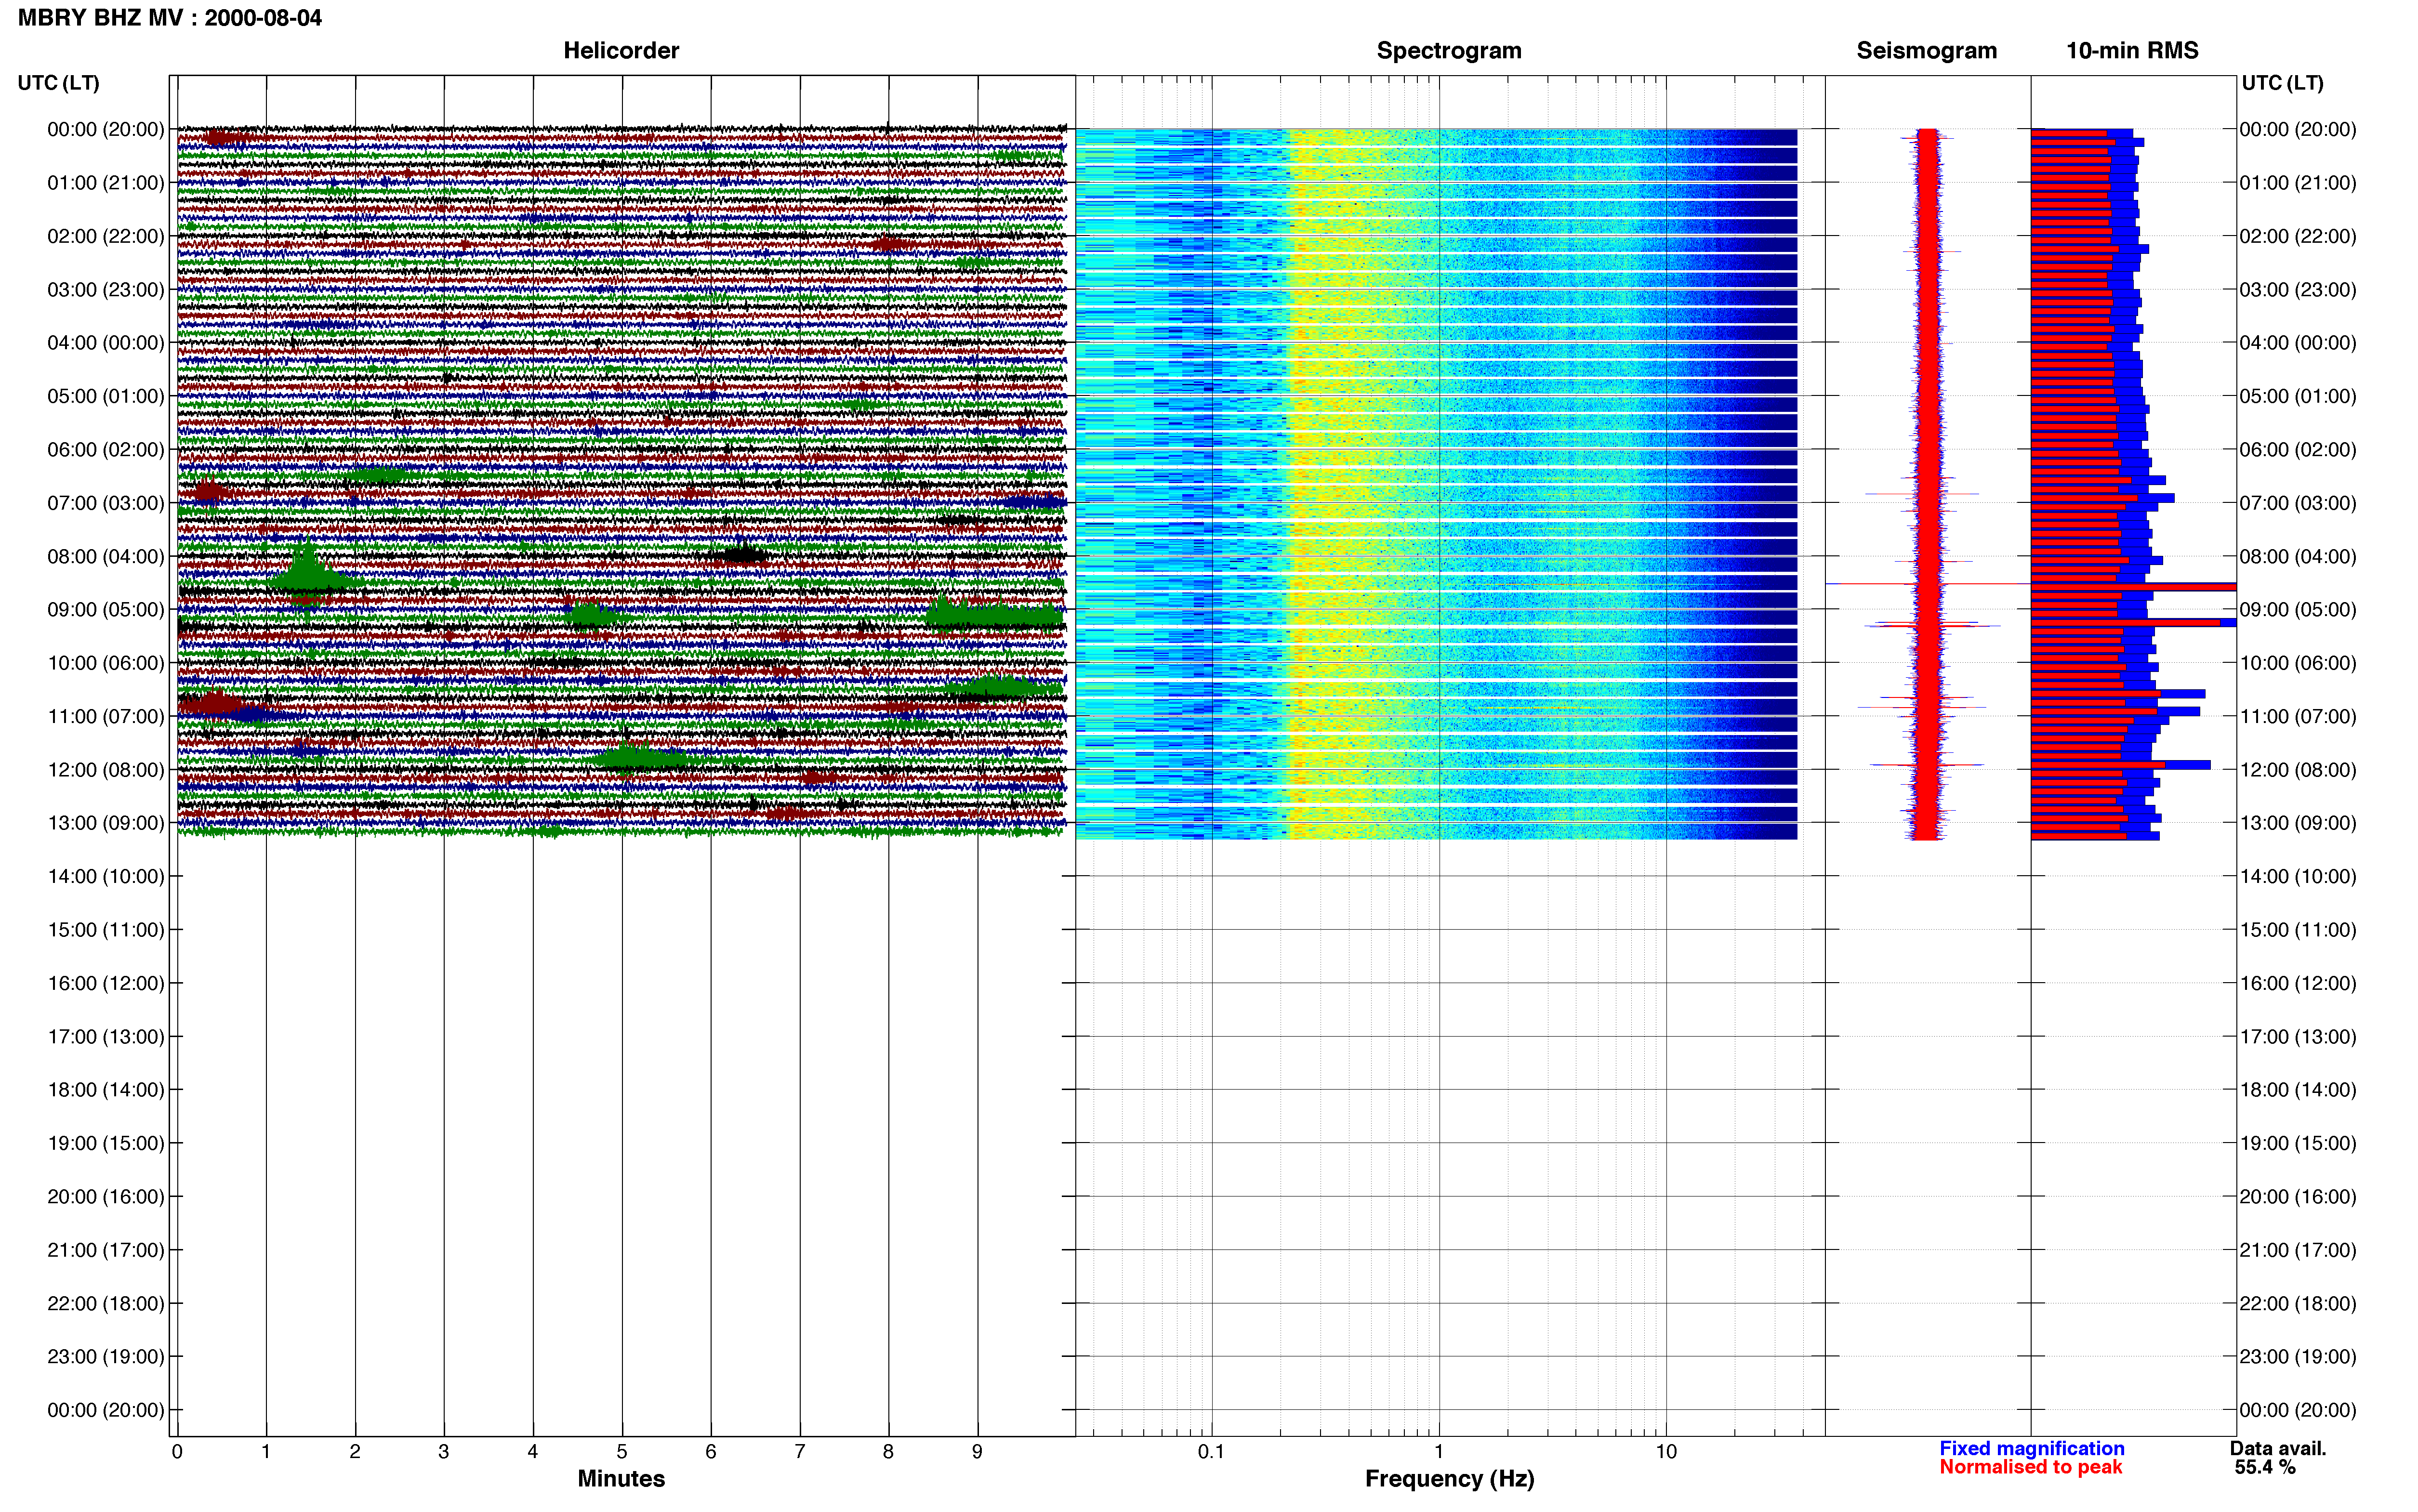This screenshot has width=2418, height=1512.
Task: Click the left 15:00 (11:00) time label
Action: [x=106, y=929]
